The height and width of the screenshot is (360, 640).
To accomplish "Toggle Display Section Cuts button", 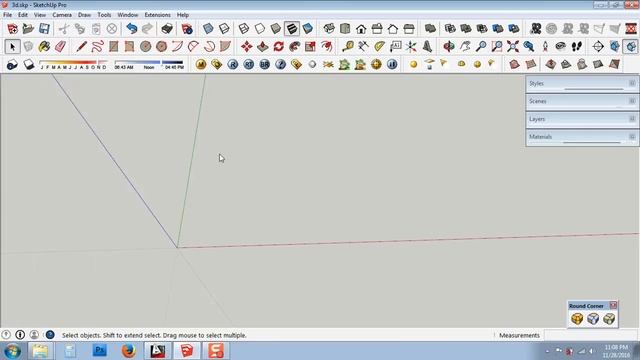I will click(630, 47).
